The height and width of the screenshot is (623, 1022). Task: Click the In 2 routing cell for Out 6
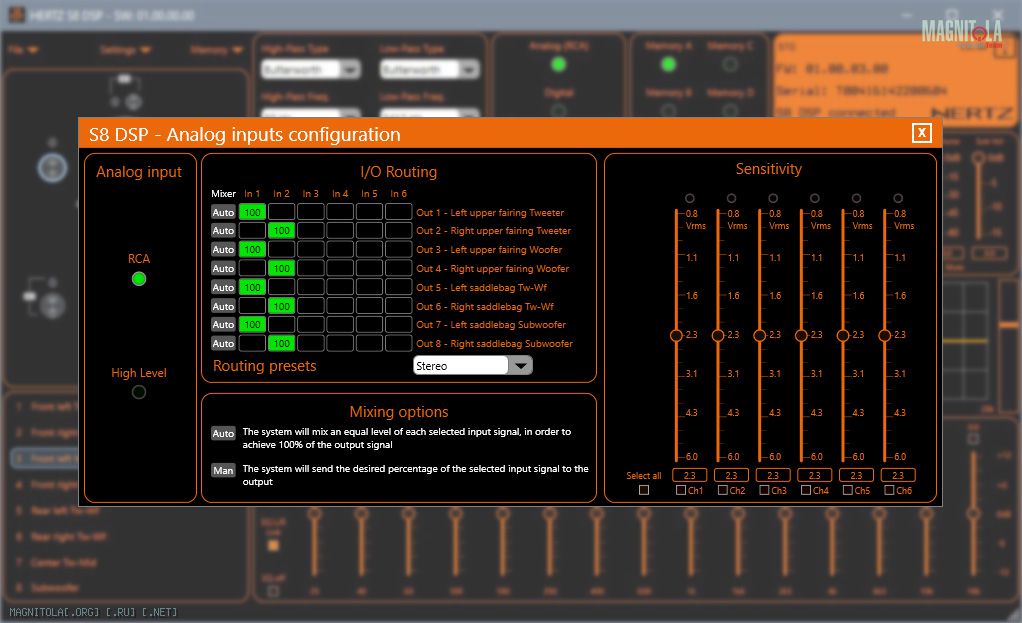click(x=282, y=306)
